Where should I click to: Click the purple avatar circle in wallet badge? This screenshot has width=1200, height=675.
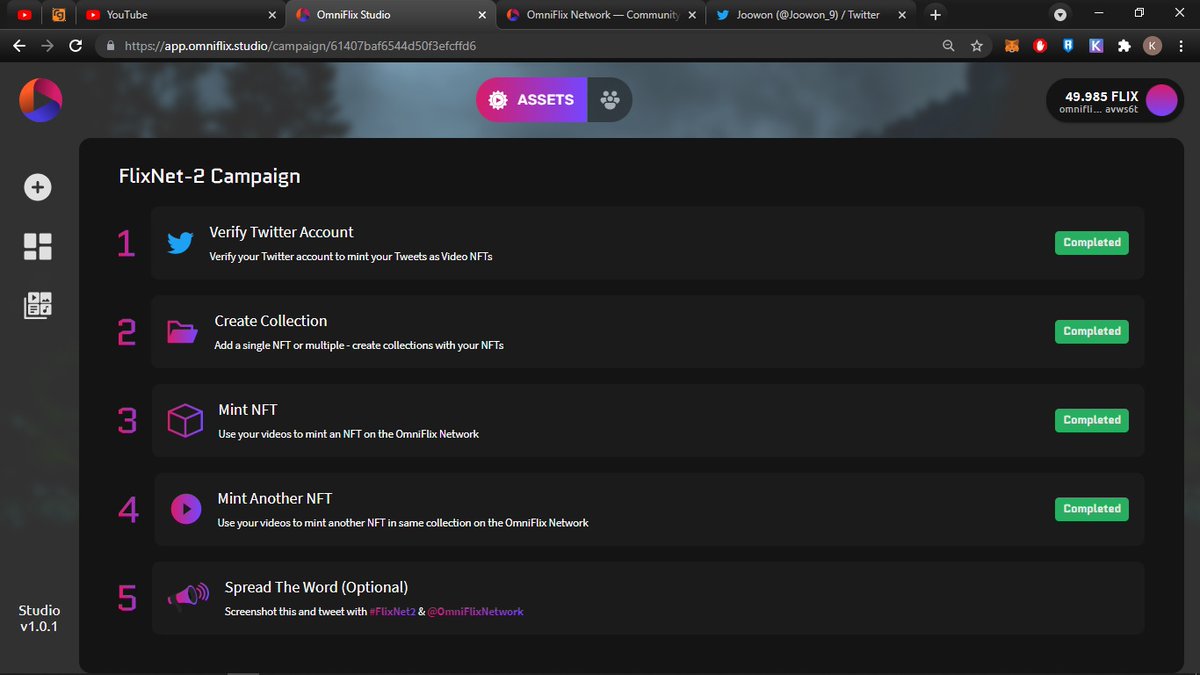pos(1161,100)
